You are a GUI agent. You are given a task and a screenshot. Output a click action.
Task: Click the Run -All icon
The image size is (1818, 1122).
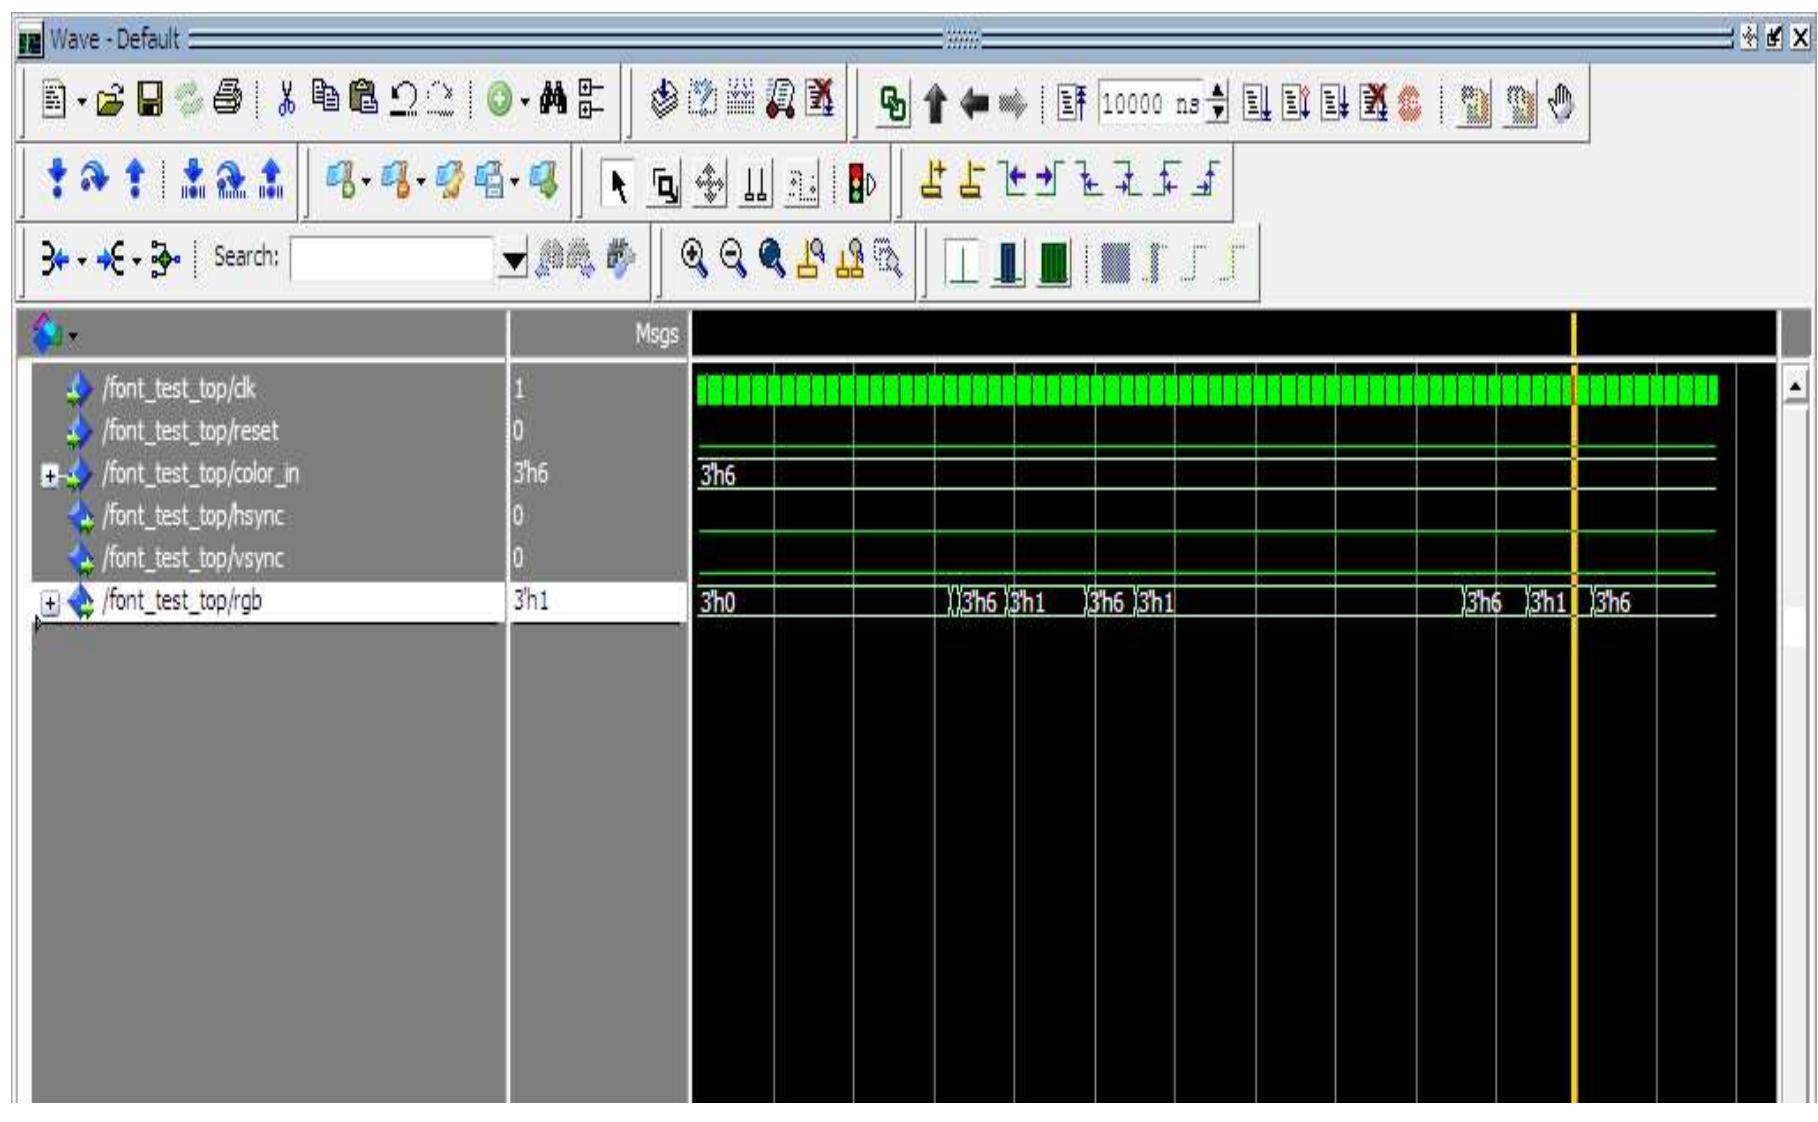[1334, 103]
